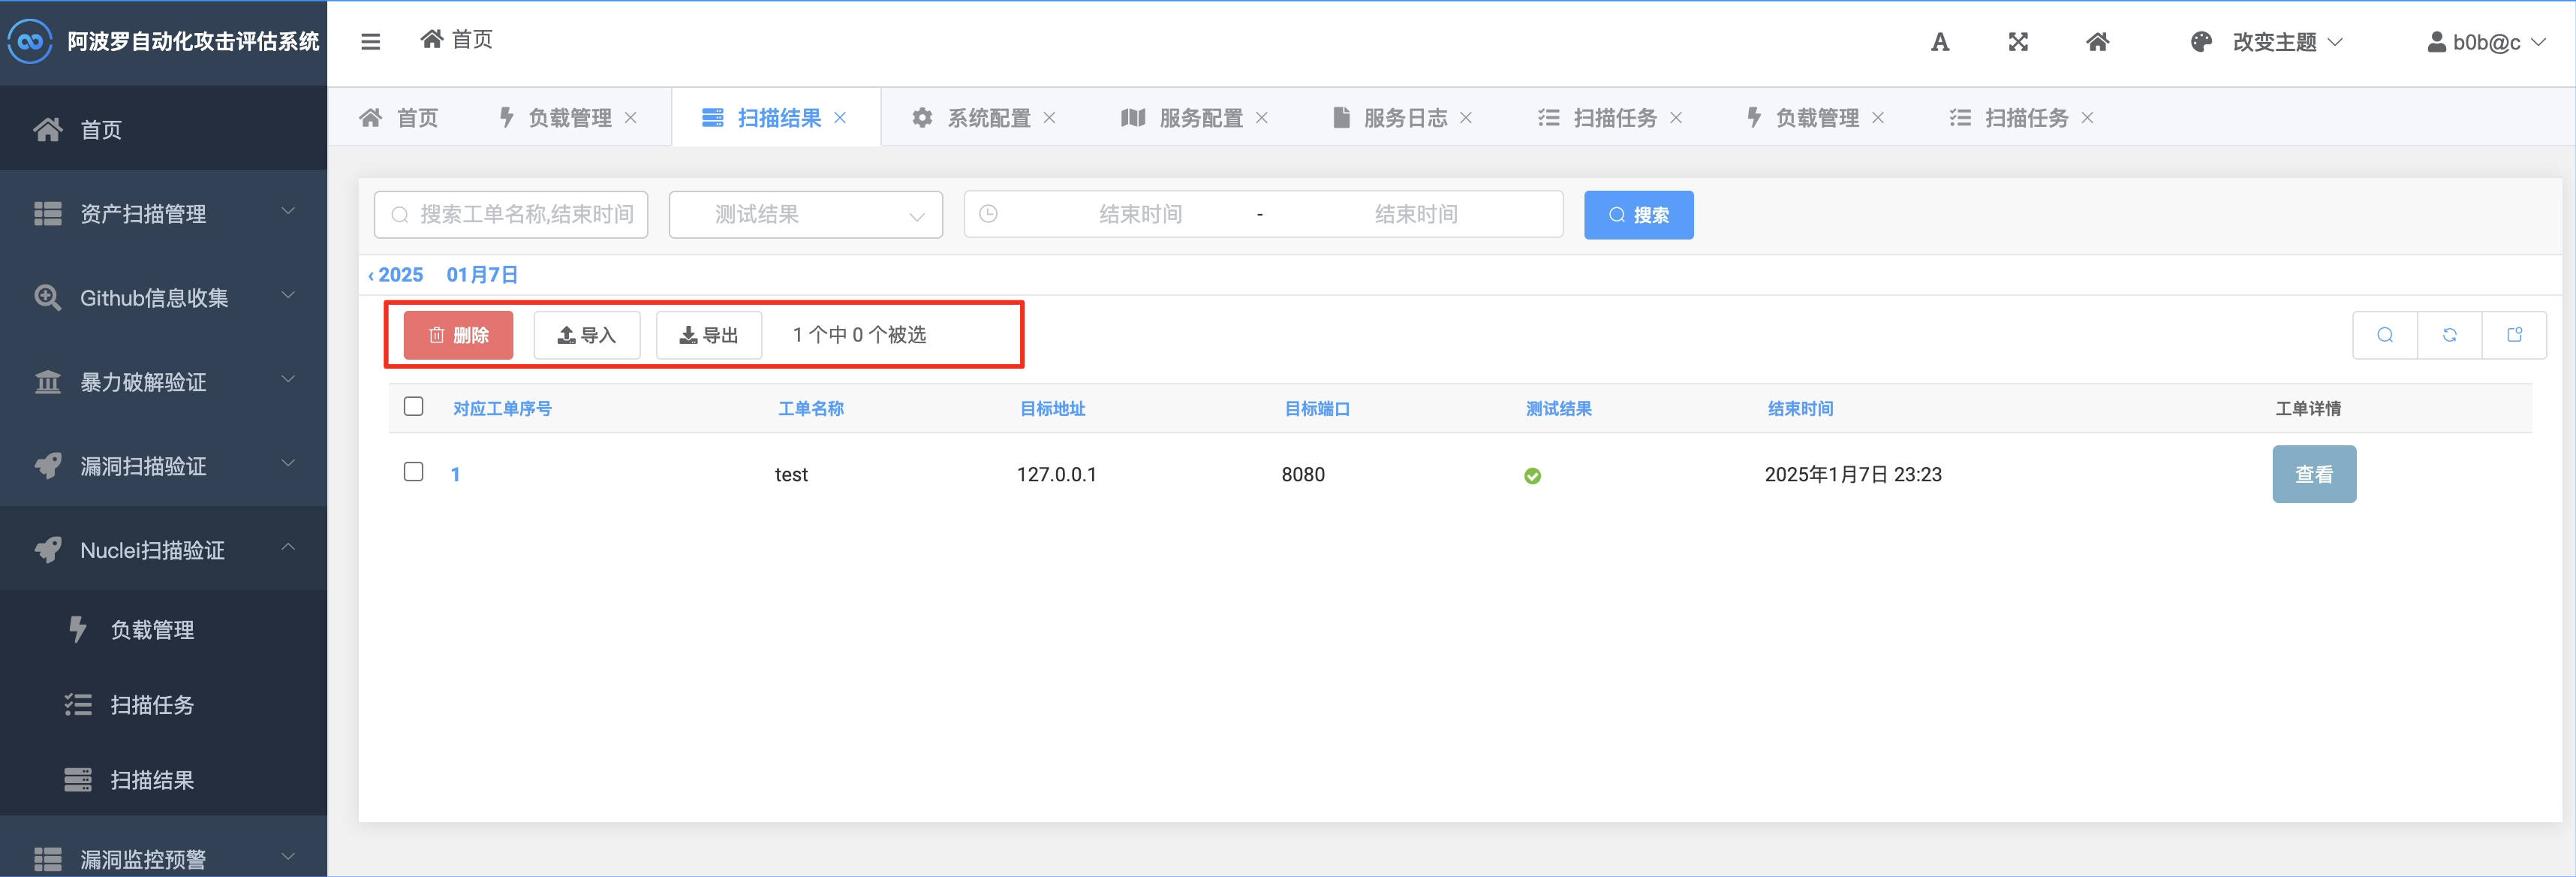
Task: Close the 扫描结果 tab
Action: click(840, 118)
